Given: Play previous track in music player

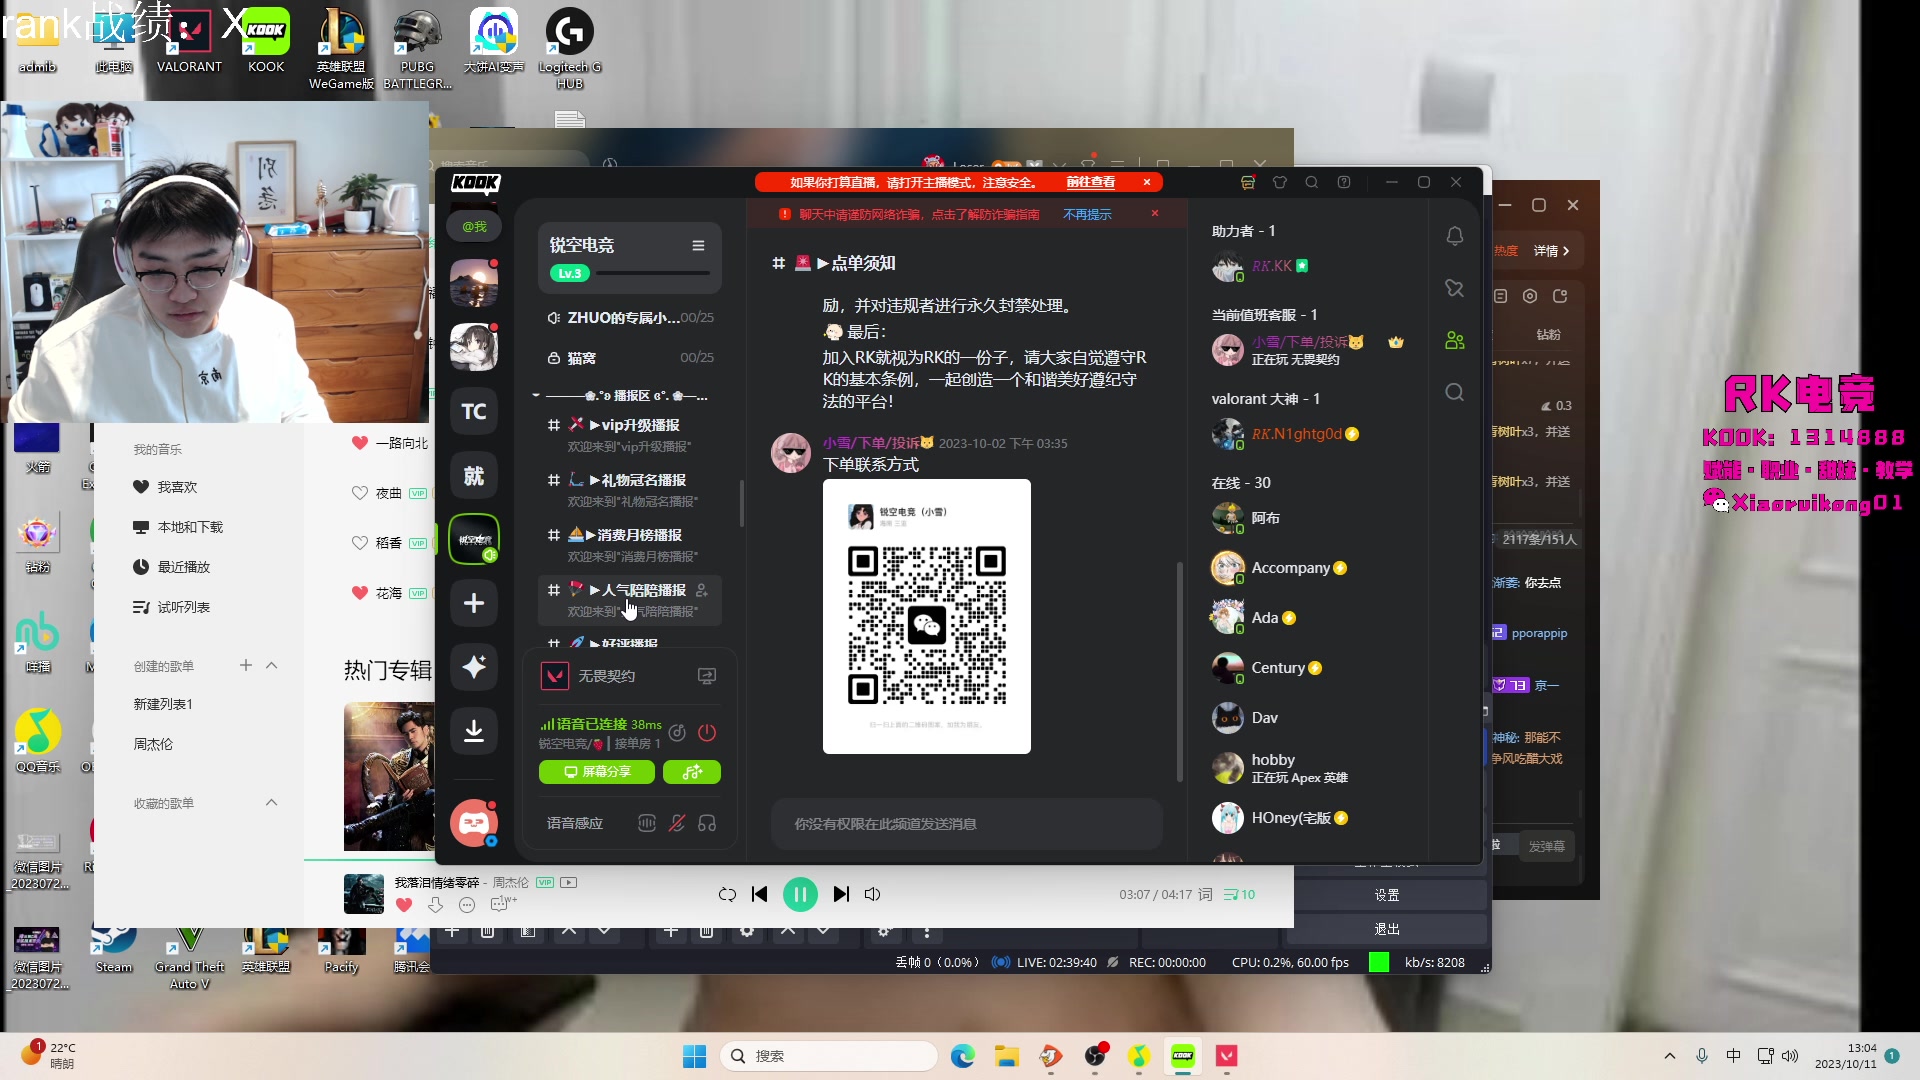Looking at the screenshot, I should (760, 895).
